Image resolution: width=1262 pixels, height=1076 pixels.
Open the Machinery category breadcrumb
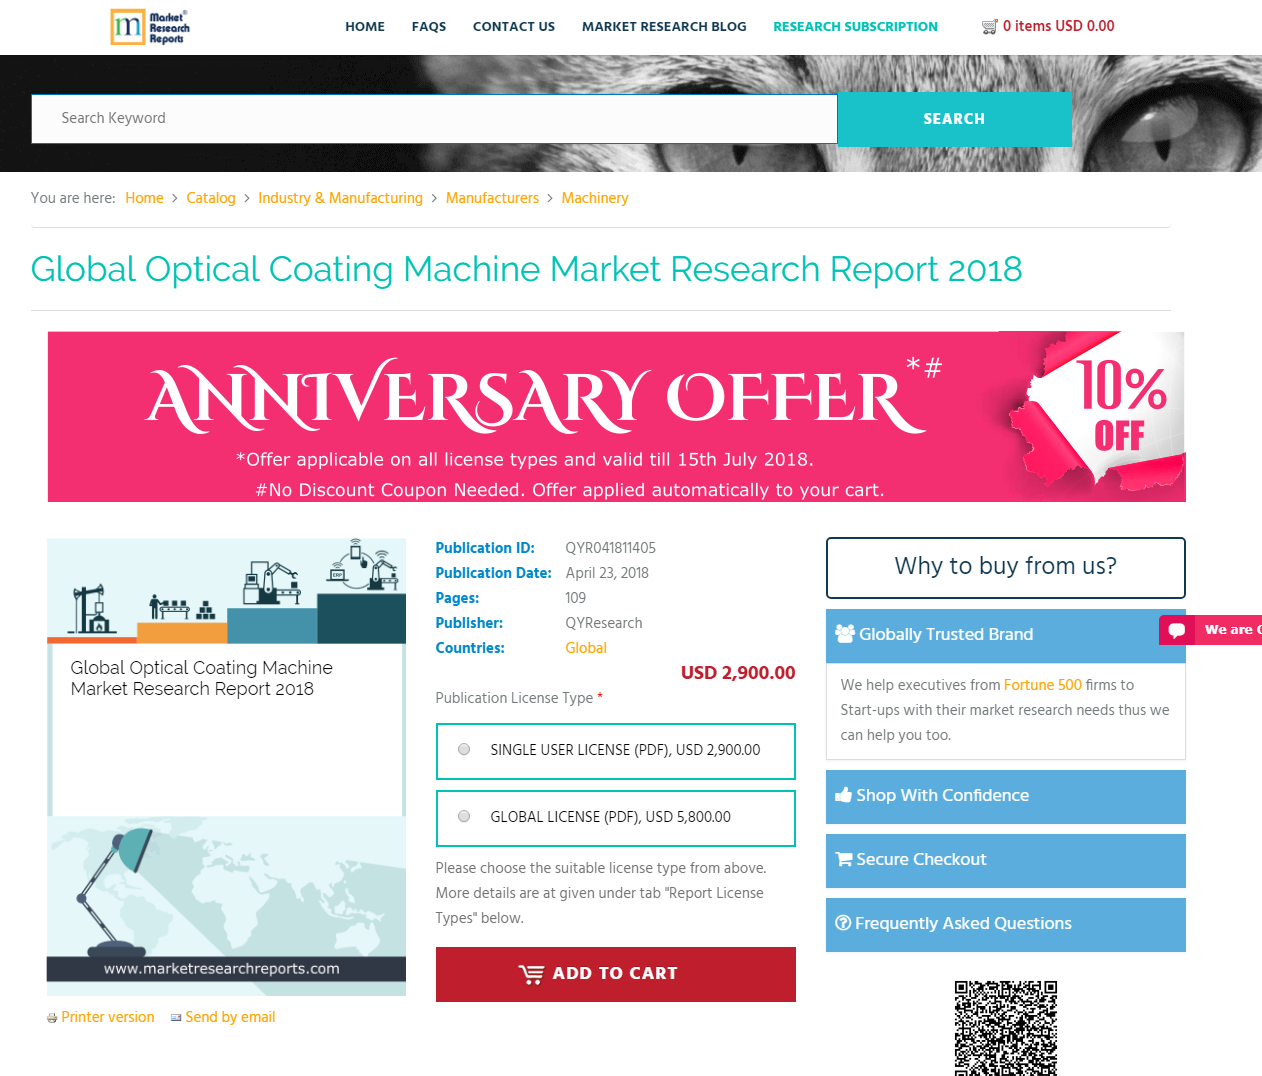pyautogui.click(x=595, y=198)
